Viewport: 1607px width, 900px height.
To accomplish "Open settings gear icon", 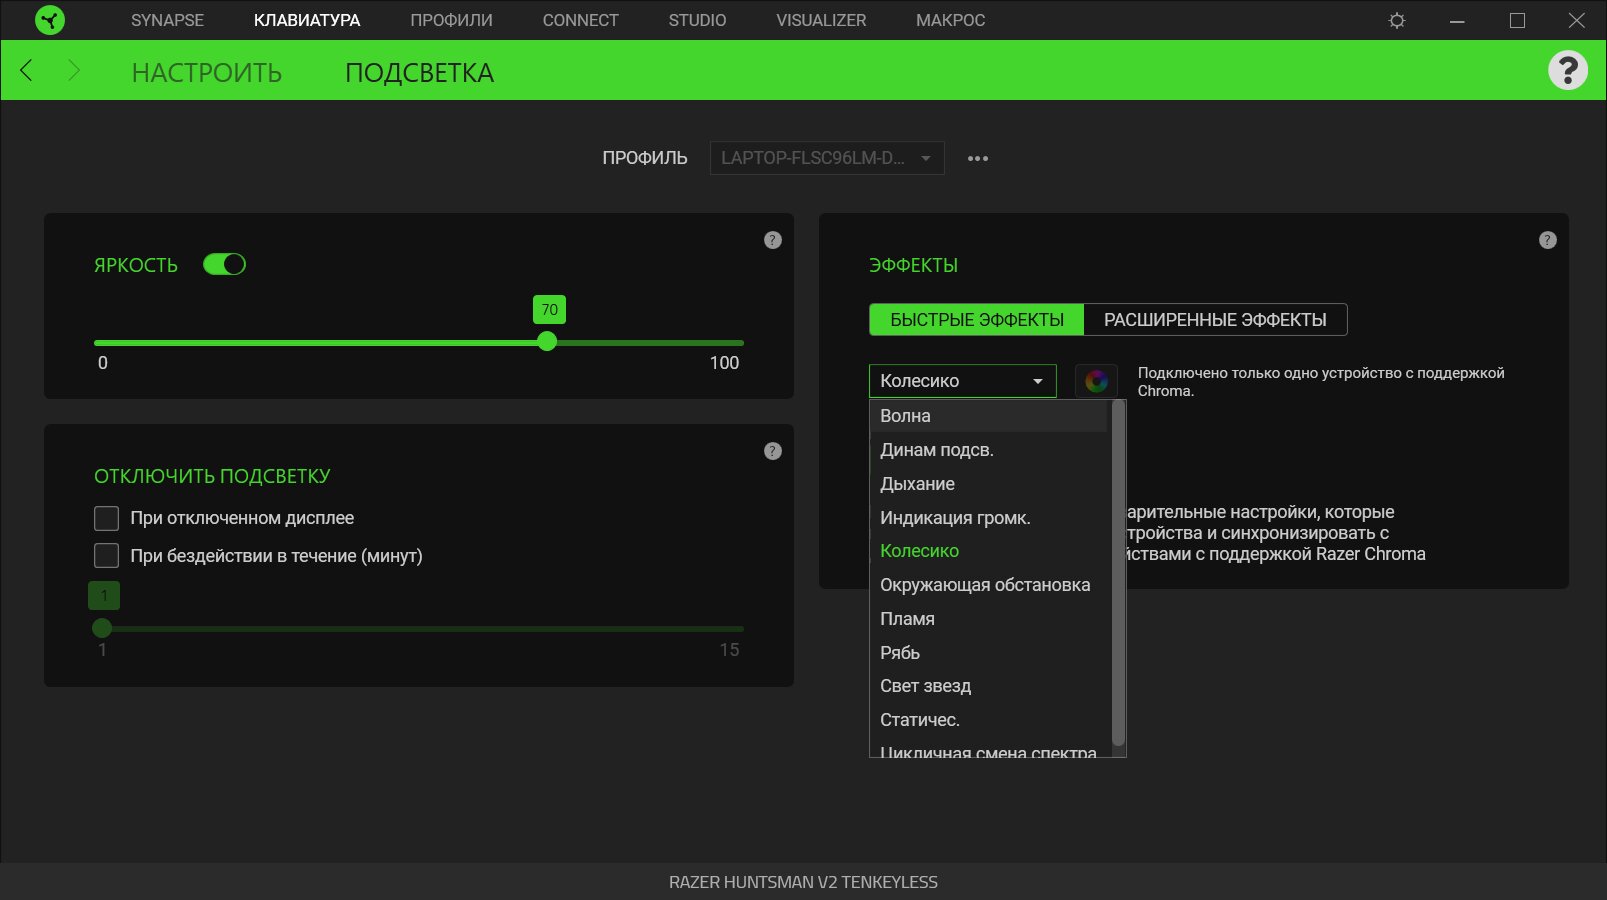I will 1397,20.
